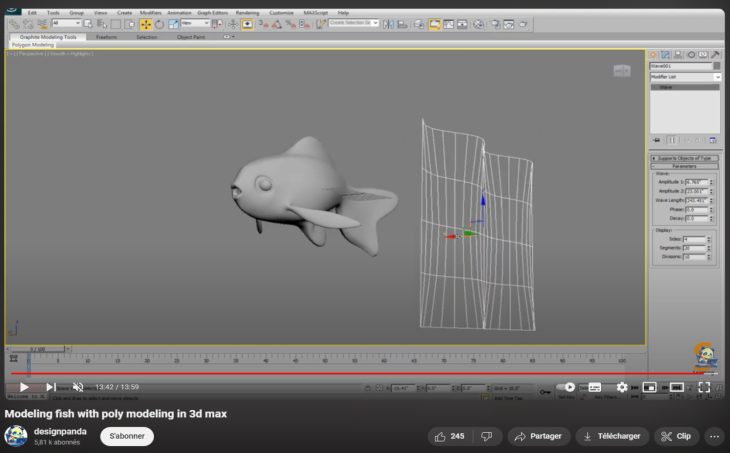Skip to the next video
This screenshot has height=453, width=730.
click(51, 387)
